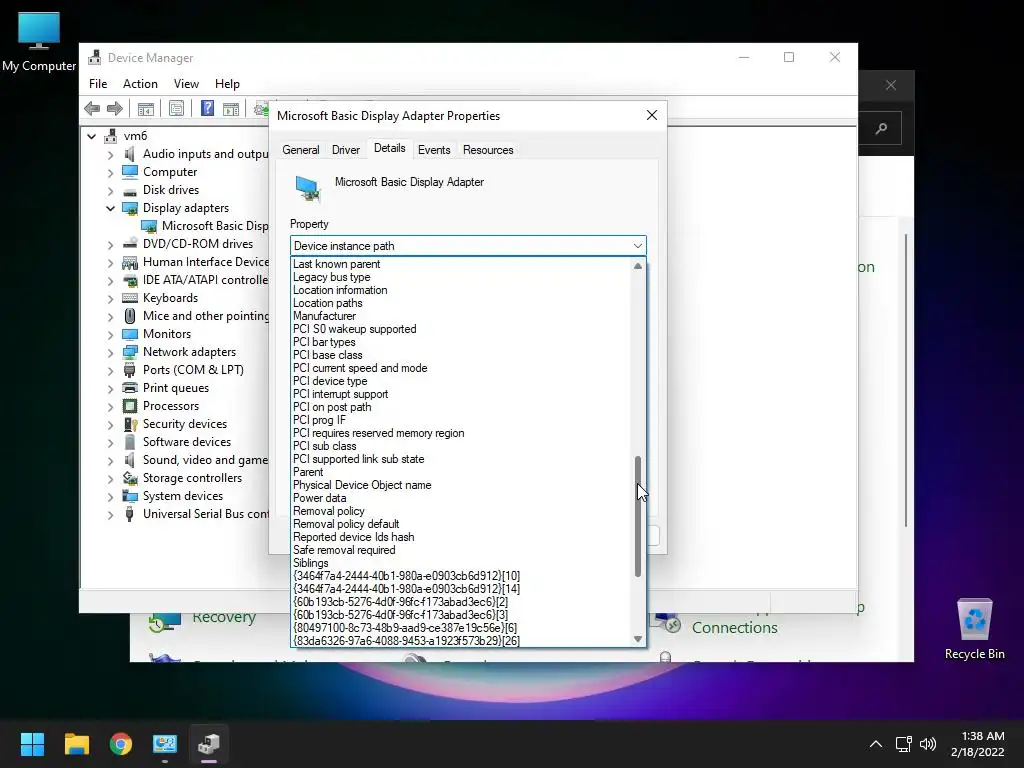Click the blue Help question mark icon
Viewport: 1024px width, 768px height.
click(x=207, y=108)
